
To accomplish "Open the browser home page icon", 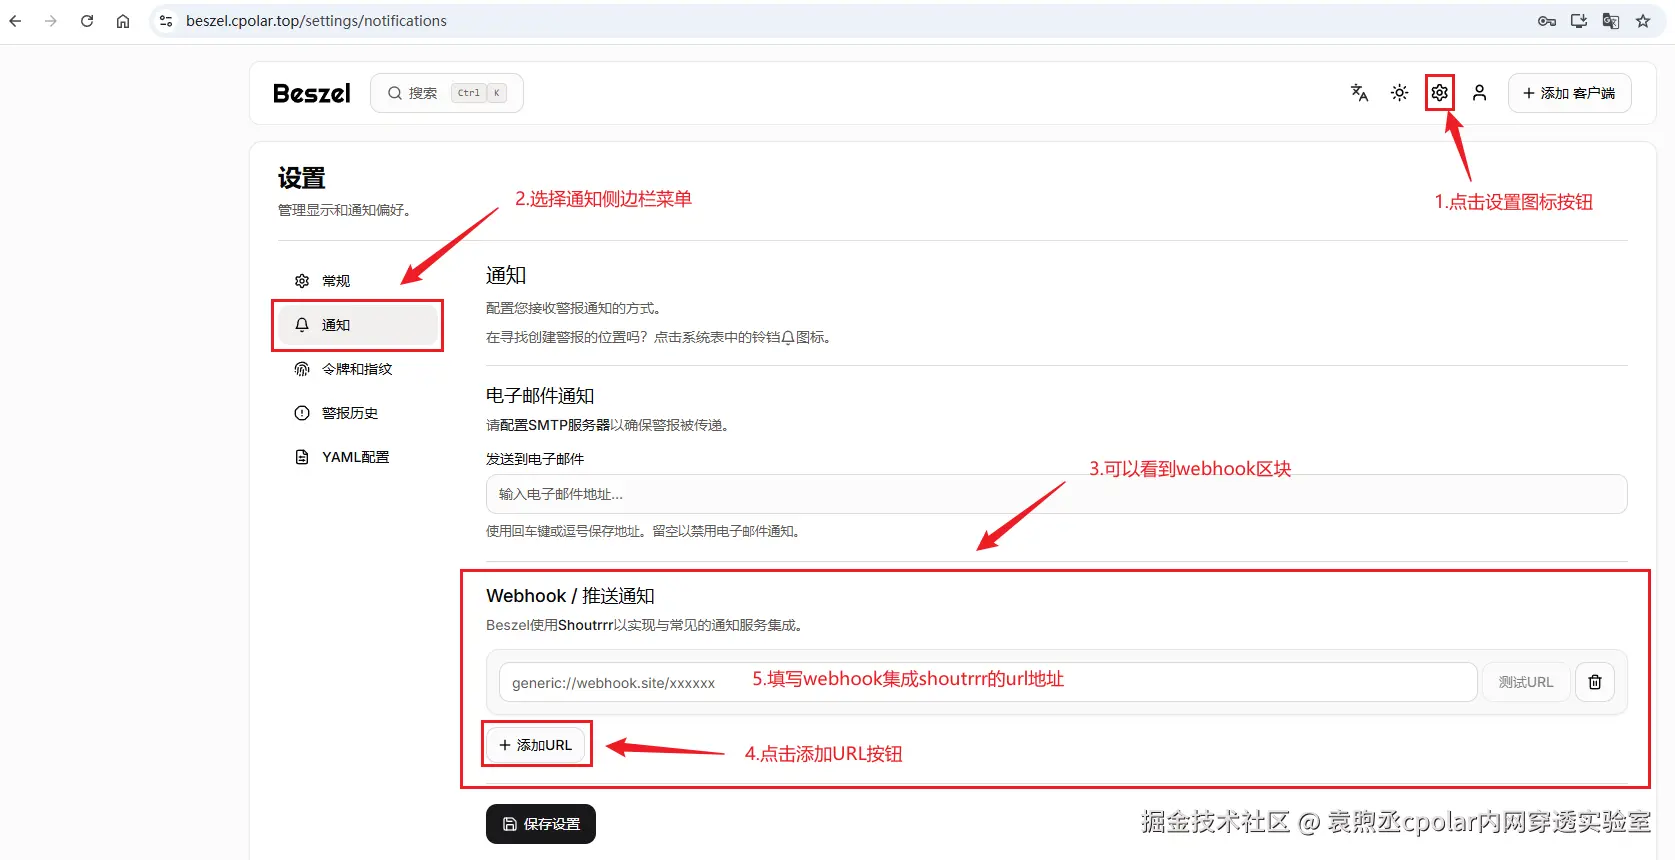I will (x=123, y=21).
